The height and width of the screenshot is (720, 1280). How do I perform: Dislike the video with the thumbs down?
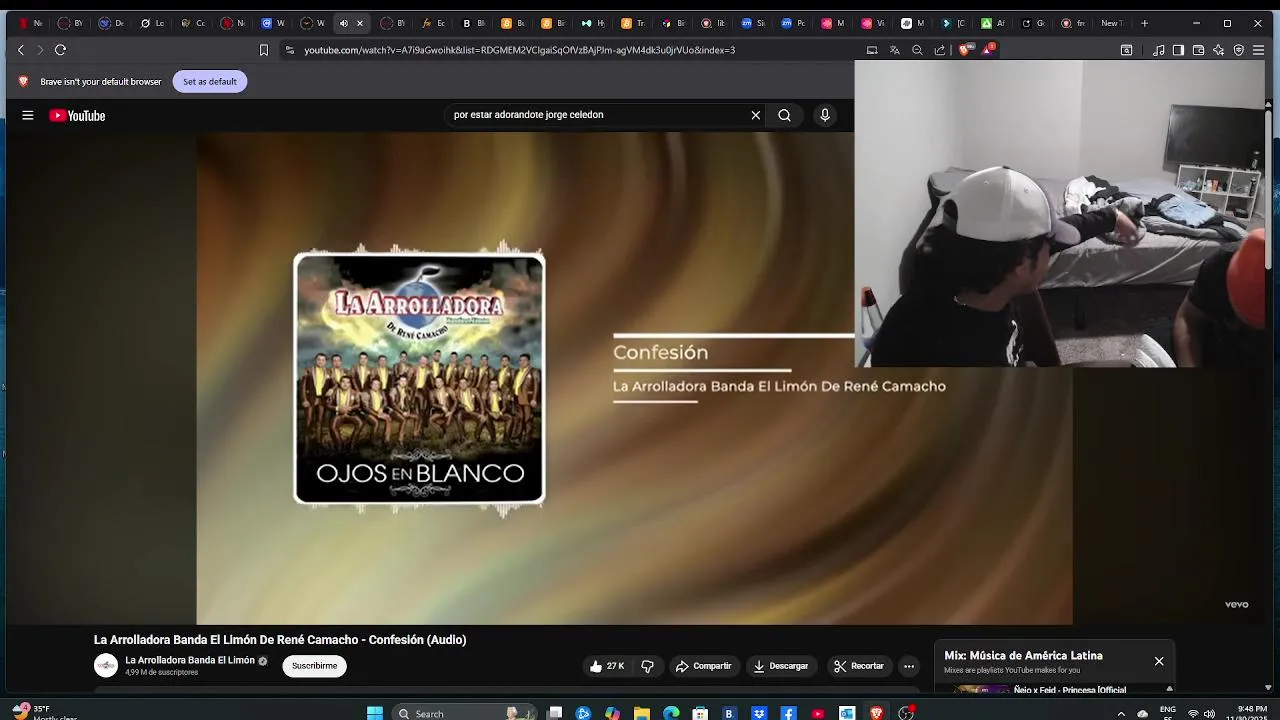(x=647, y=666)
